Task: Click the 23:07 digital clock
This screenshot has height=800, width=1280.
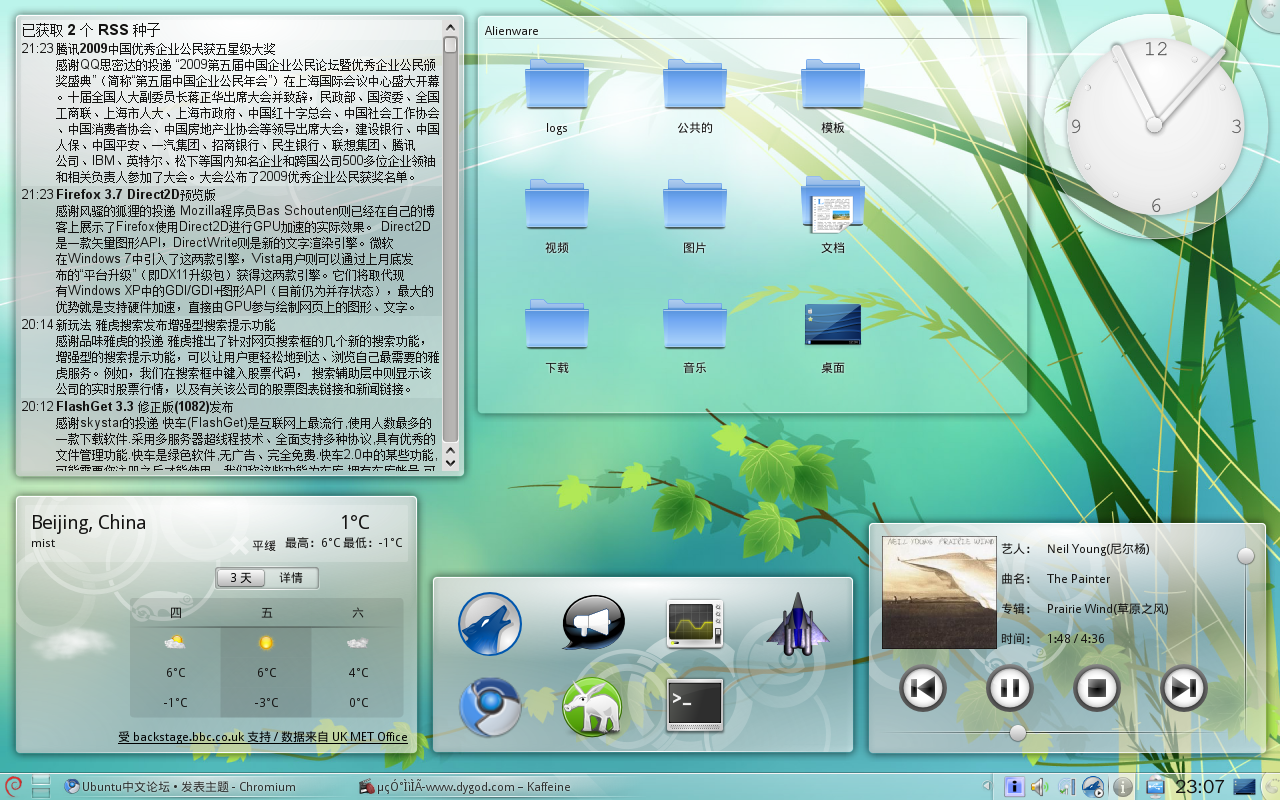Action: (1199, 787)
